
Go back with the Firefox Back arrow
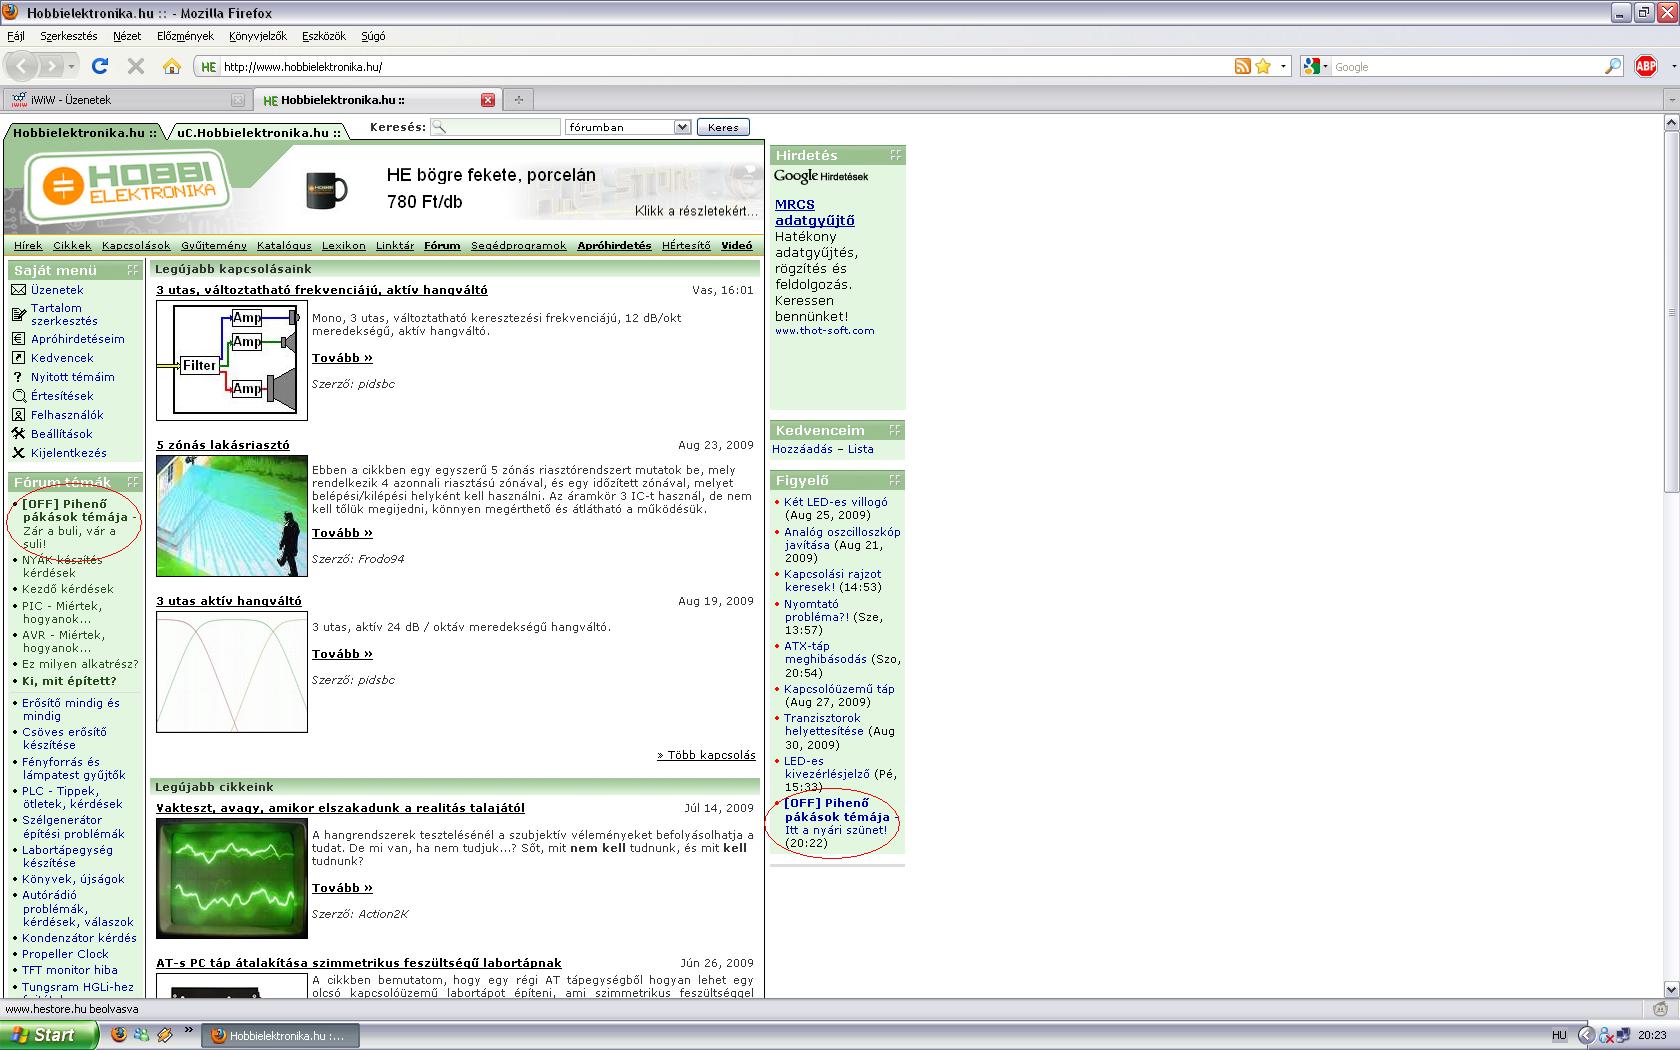click(x=22, y=67)
